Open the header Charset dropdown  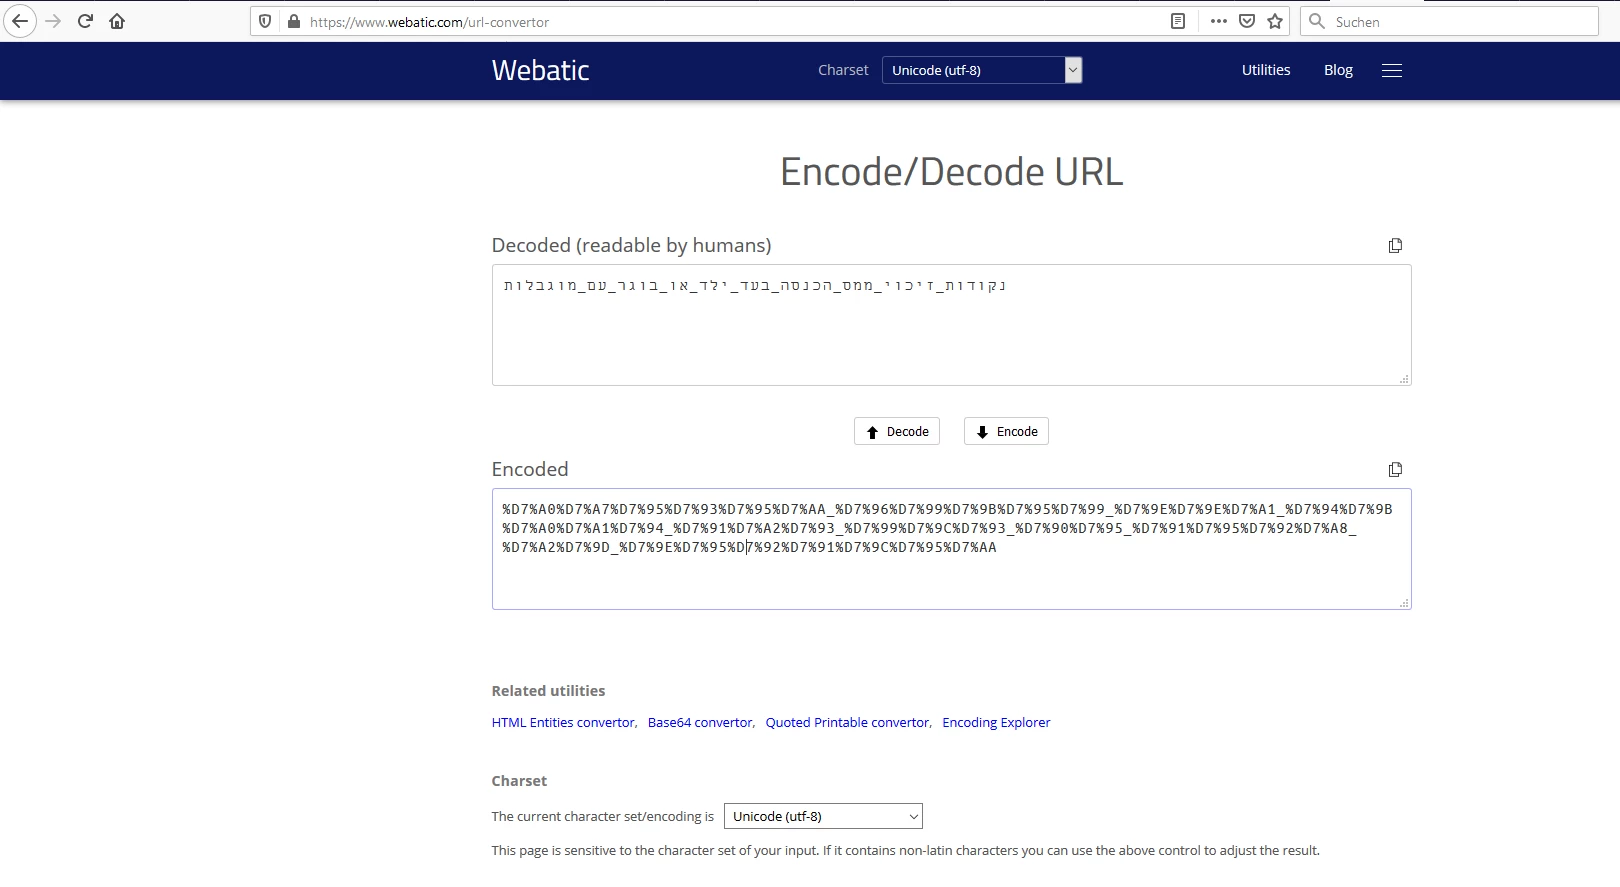(982, 70)
